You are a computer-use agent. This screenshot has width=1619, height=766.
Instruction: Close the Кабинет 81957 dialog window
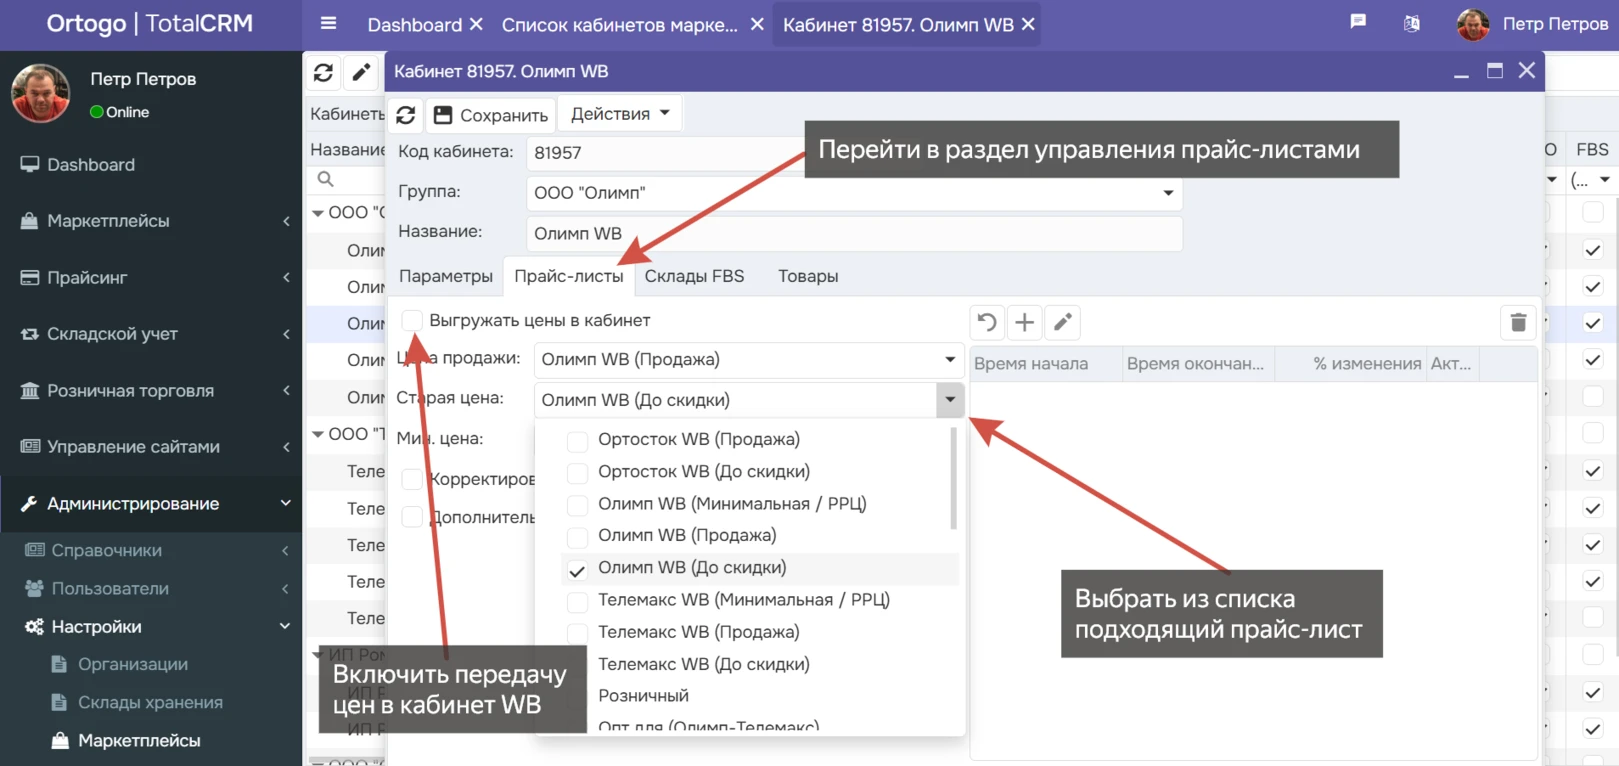coord(1527,70)
